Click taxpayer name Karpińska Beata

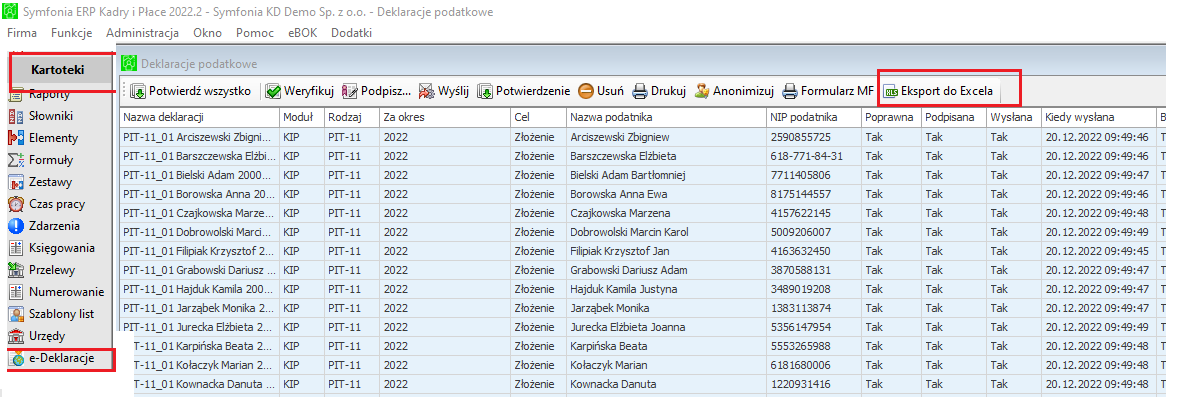[610, 346]
